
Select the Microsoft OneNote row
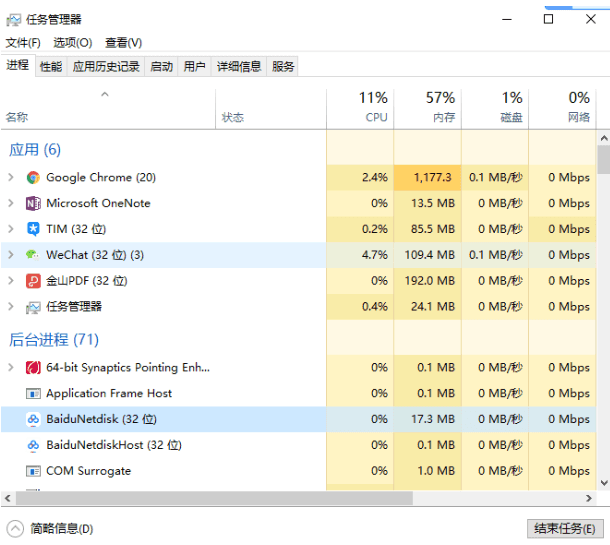[298, 203]
